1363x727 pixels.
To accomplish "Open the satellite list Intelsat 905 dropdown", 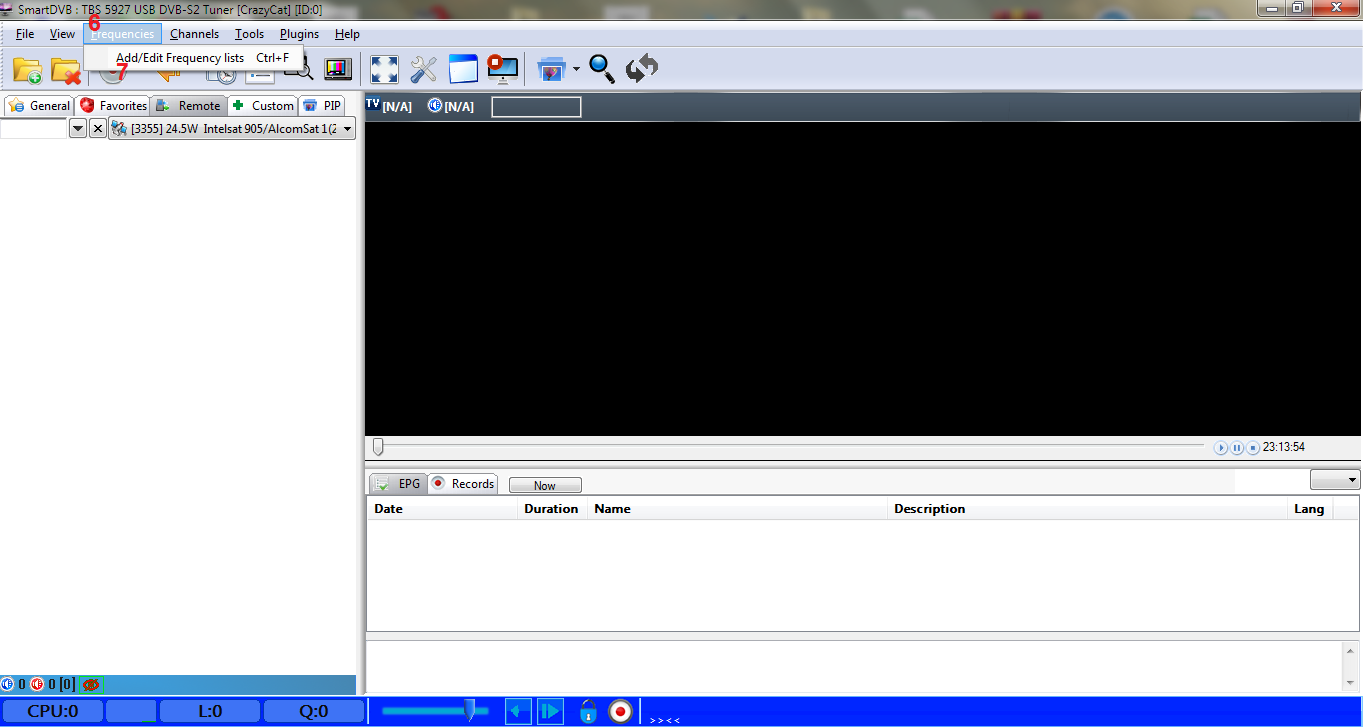I will pyautogui.click(x=232, y=129).
